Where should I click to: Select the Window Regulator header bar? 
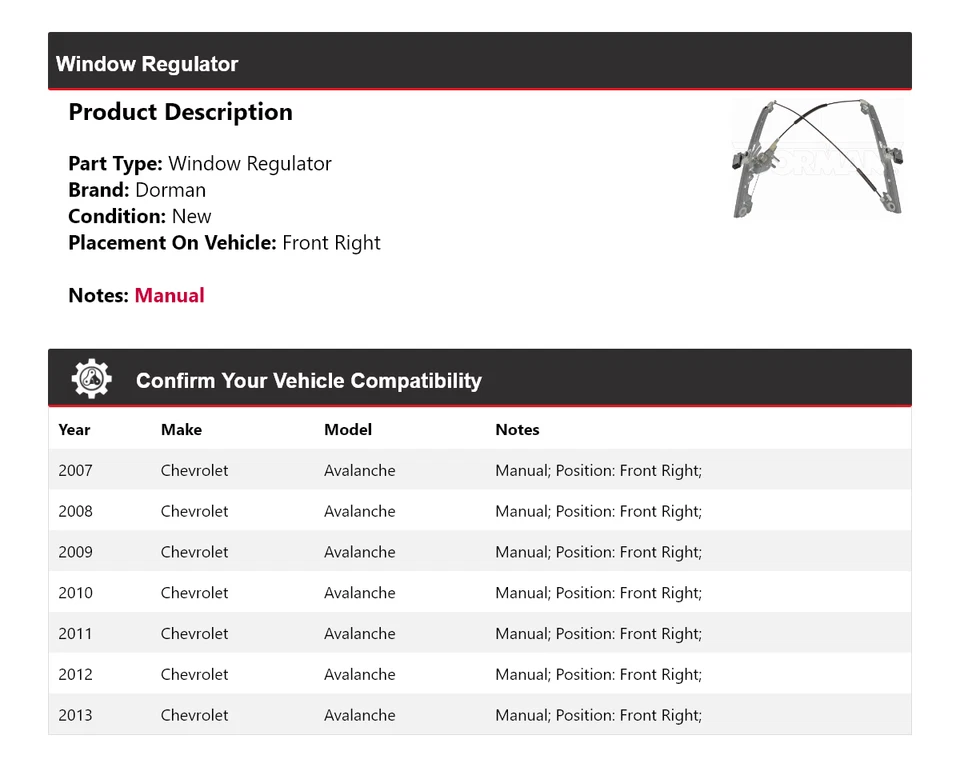479,63
